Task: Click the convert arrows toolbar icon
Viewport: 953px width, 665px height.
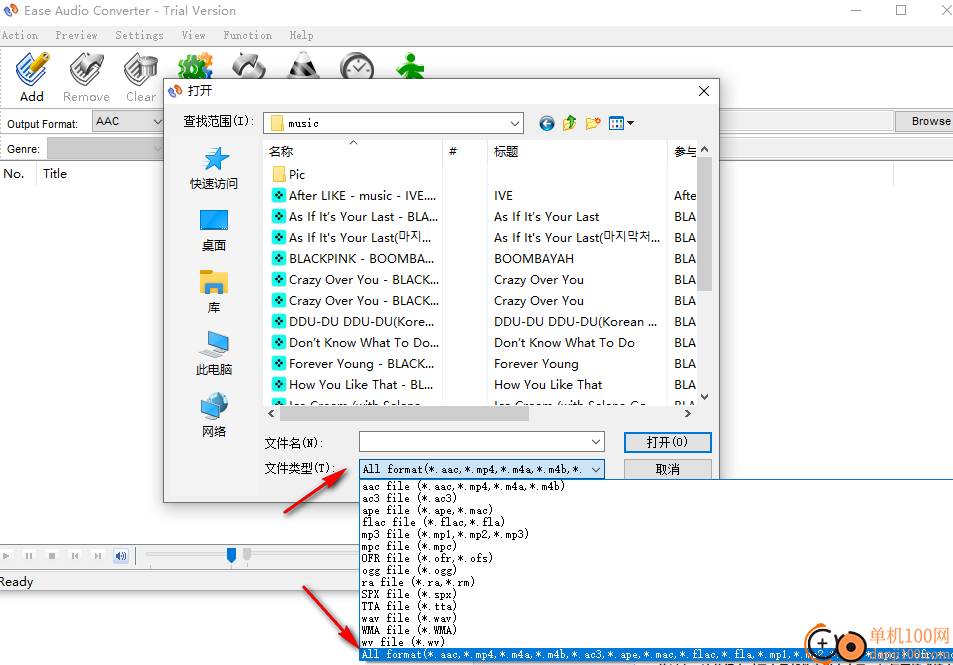Action: coord(249,66)
